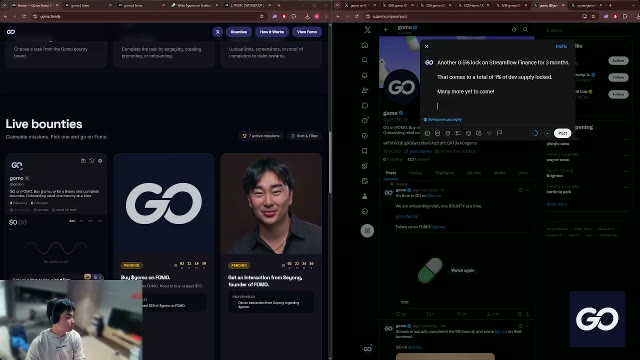This screenshot has width=640, height=360.
Task: Add media image icon in compose toolbar
Action: pyautogui.click(x=427, y=133)
